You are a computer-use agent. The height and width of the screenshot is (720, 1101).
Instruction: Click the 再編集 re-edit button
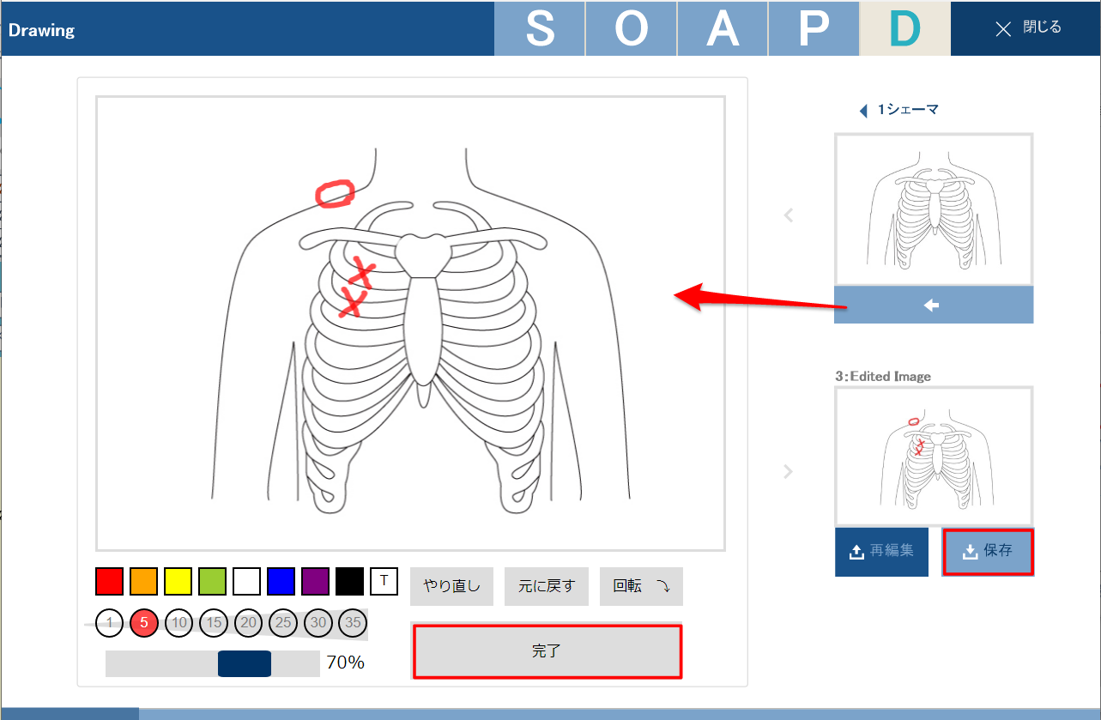pyautogui.click(x=881, y=551)
